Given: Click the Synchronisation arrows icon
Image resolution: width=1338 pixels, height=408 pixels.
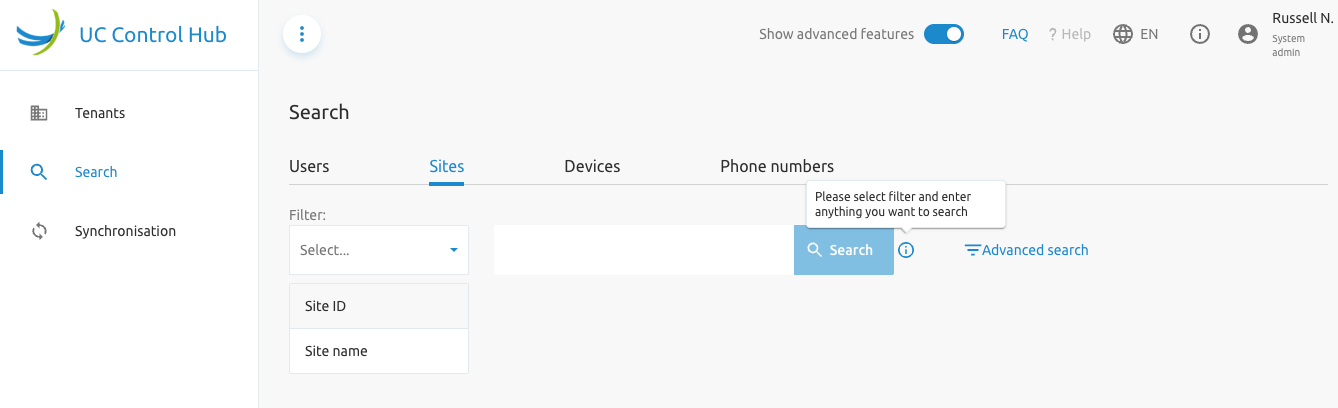Looking at the screenshot, I should [x=39, y=231].
